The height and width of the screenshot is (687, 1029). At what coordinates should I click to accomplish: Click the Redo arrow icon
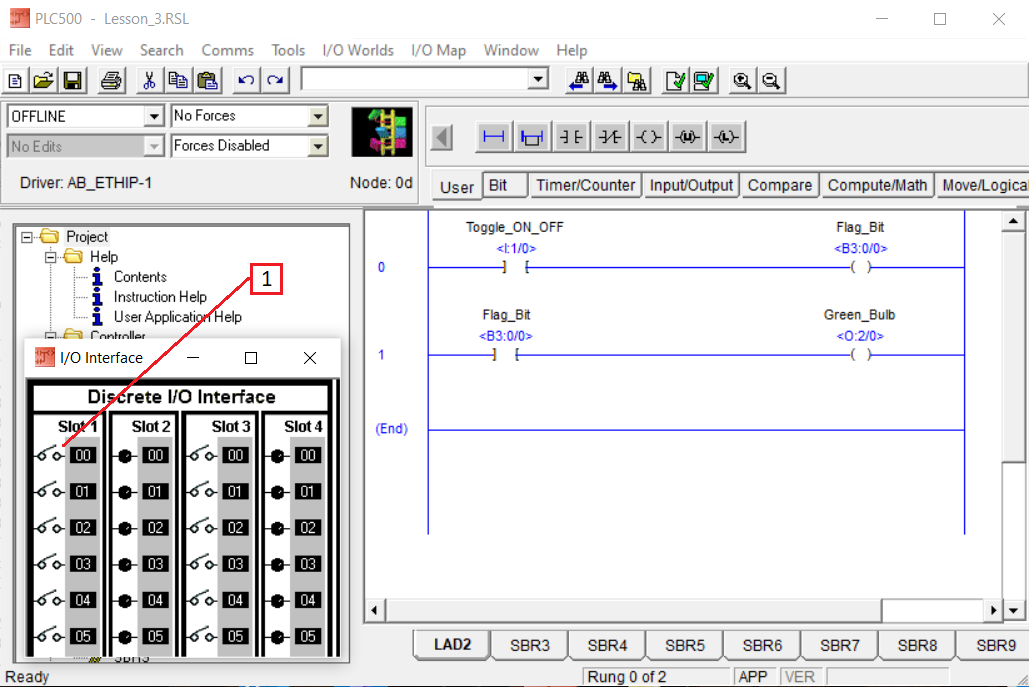[x=276, y=81]
